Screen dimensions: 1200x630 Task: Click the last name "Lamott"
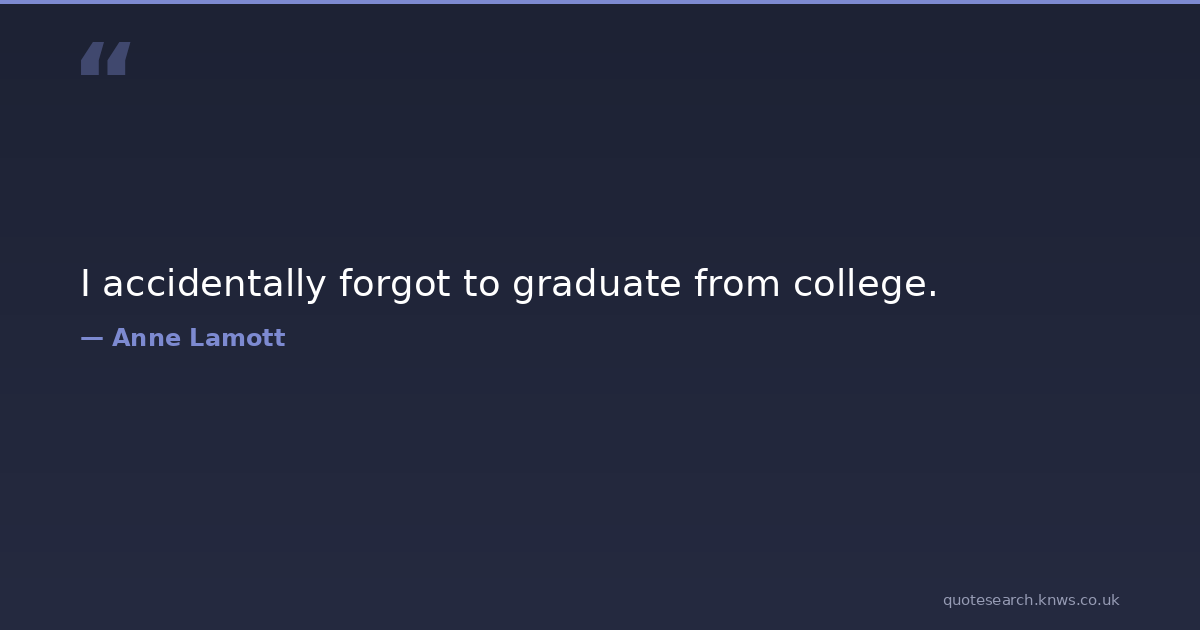click(x=237, y=338)
